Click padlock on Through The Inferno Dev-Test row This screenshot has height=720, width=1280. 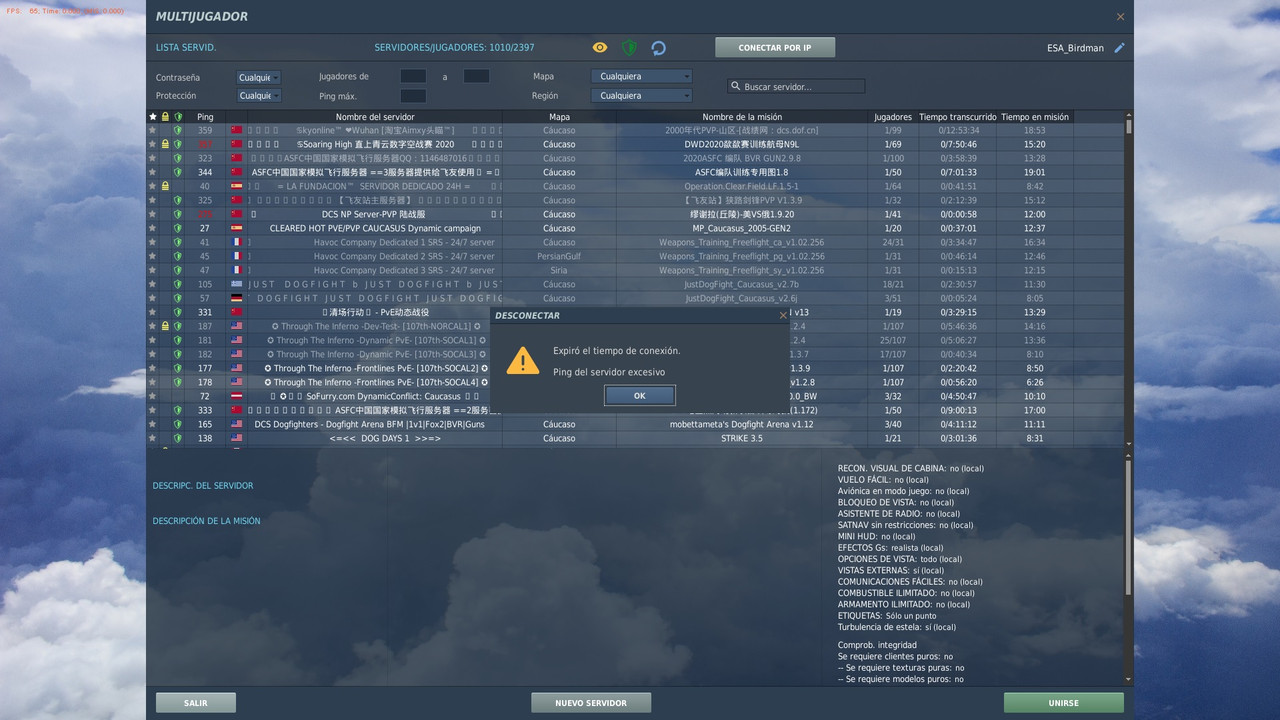[x=165, y=326]
